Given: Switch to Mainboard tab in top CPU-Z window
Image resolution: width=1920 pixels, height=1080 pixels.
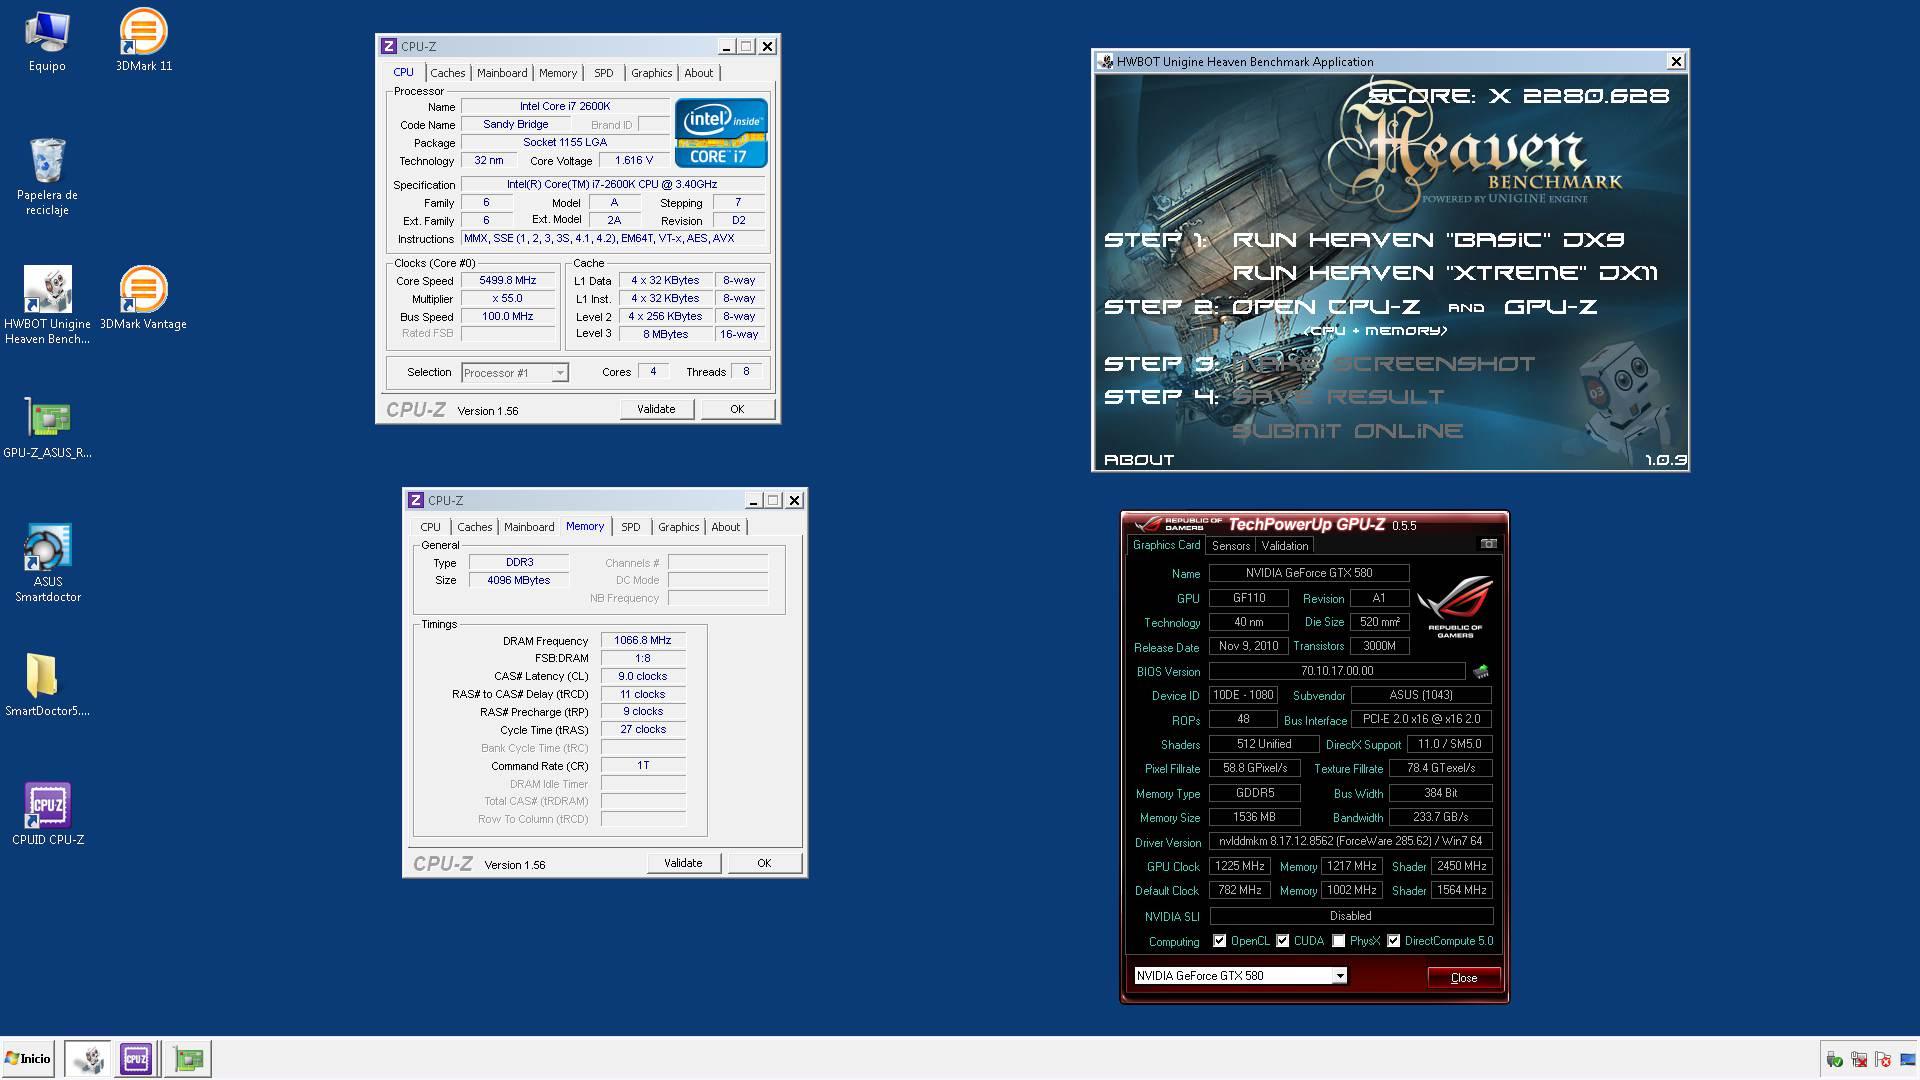Looking at the screenshot, I should 502,73.
